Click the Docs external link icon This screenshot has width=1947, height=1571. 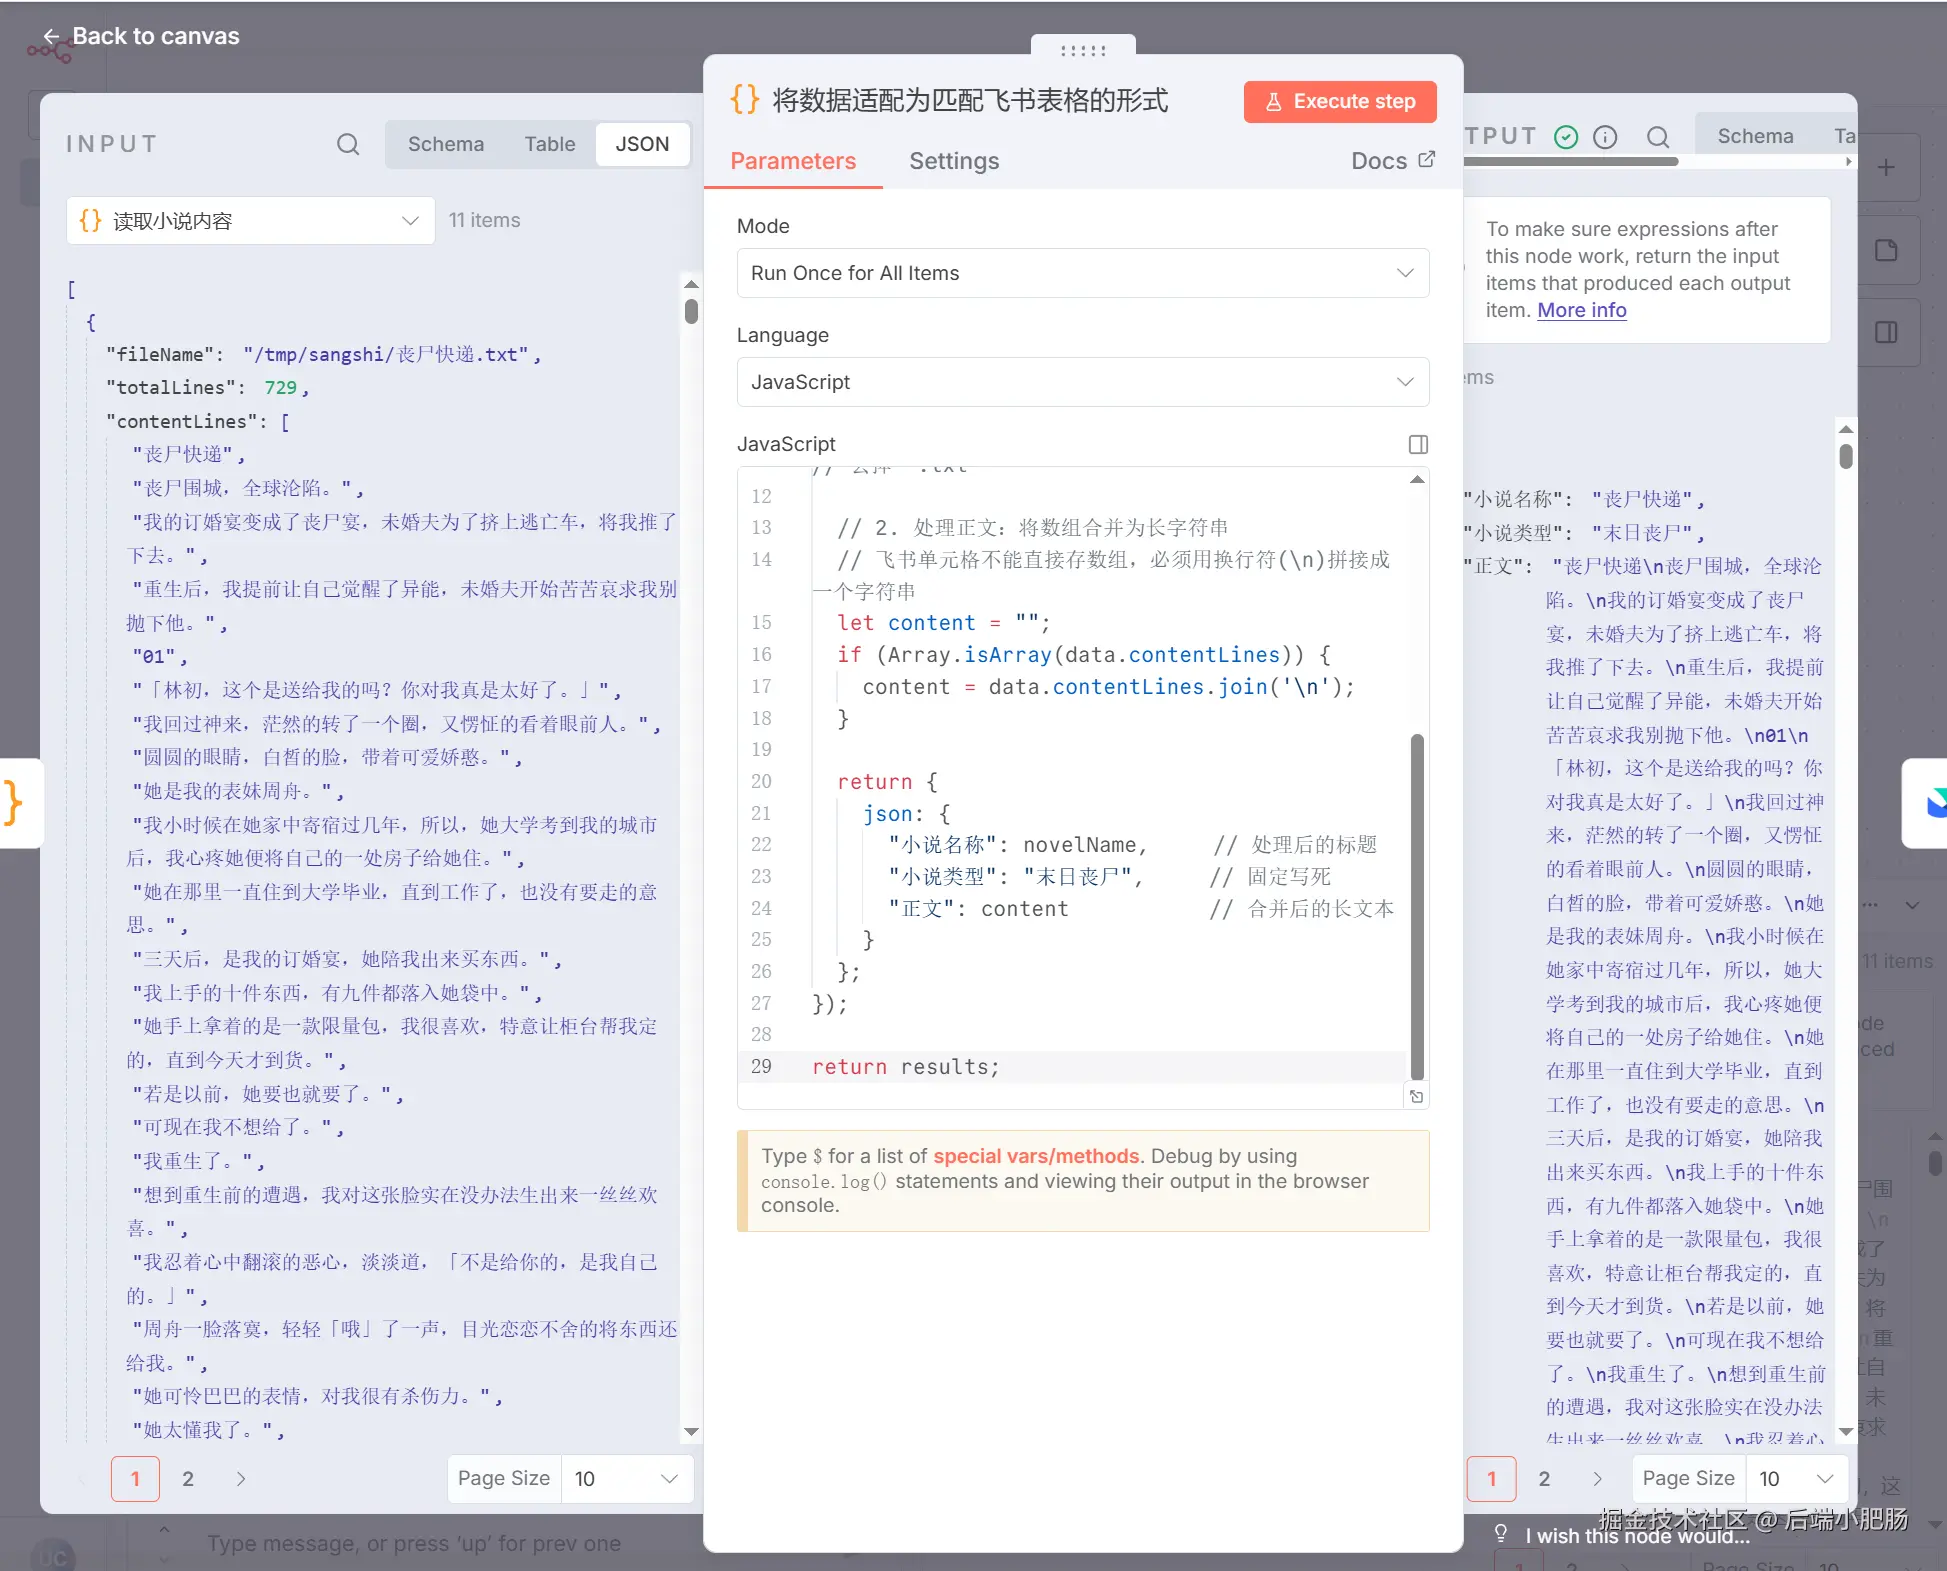1427,159
